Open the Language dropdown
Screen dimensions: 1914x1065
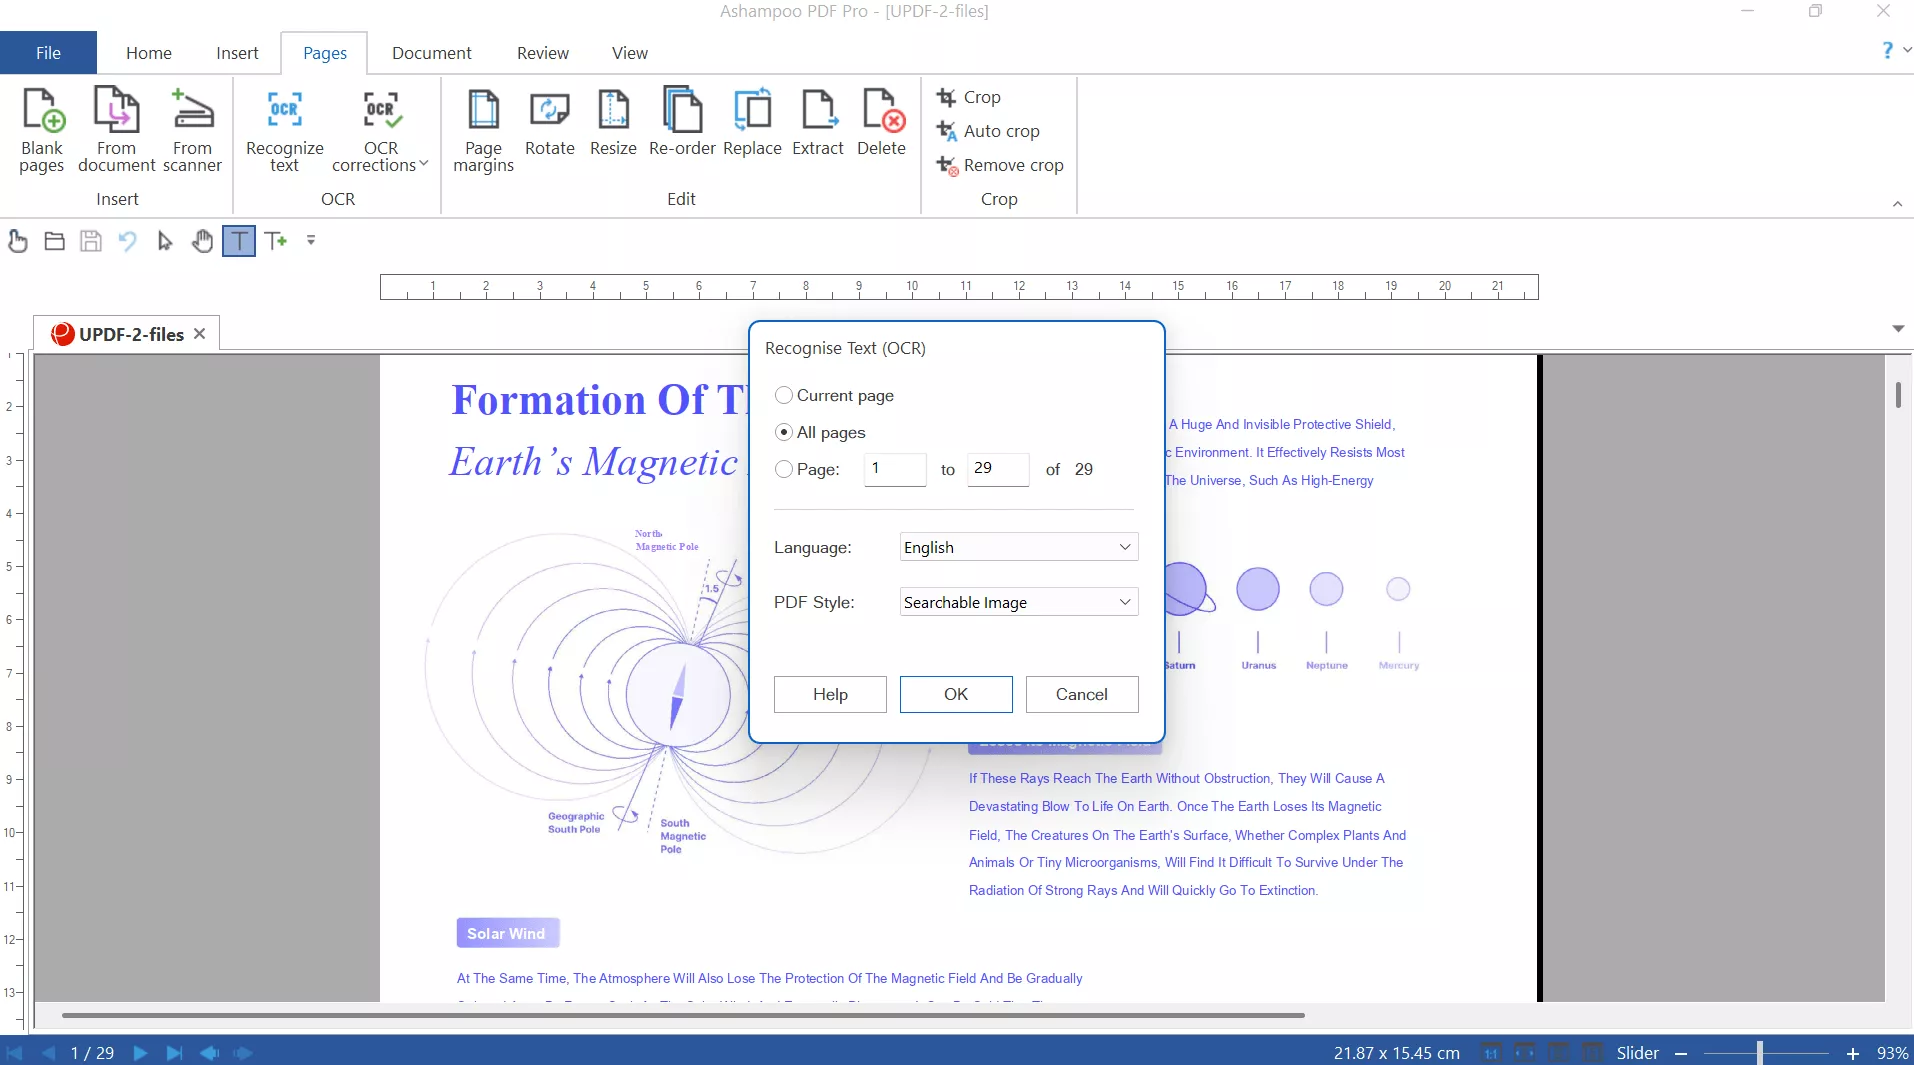(1018, 547)
